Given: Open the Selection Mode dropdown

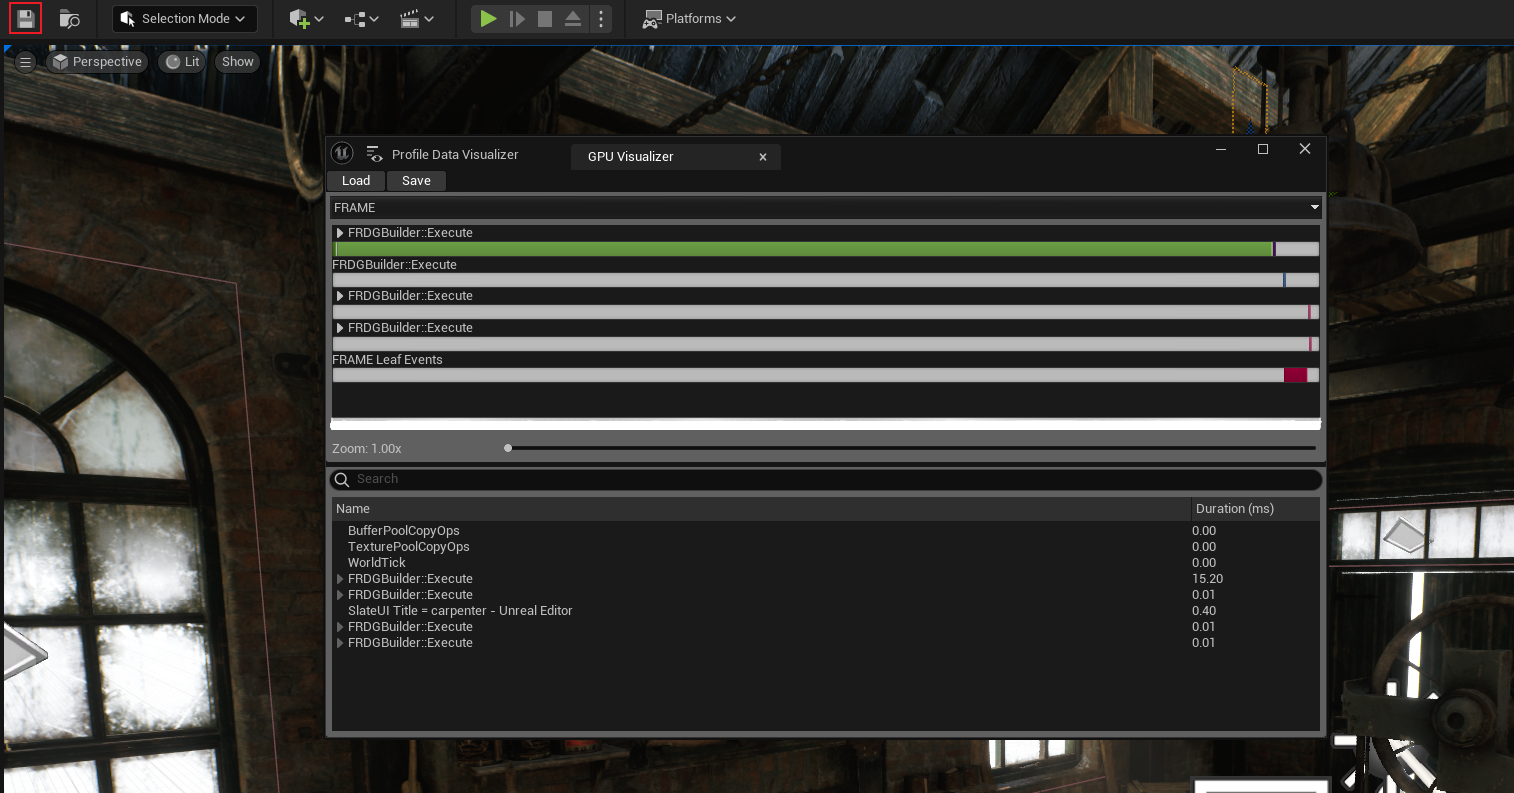Looking at the screenshot, I should [x=184, y=19].
